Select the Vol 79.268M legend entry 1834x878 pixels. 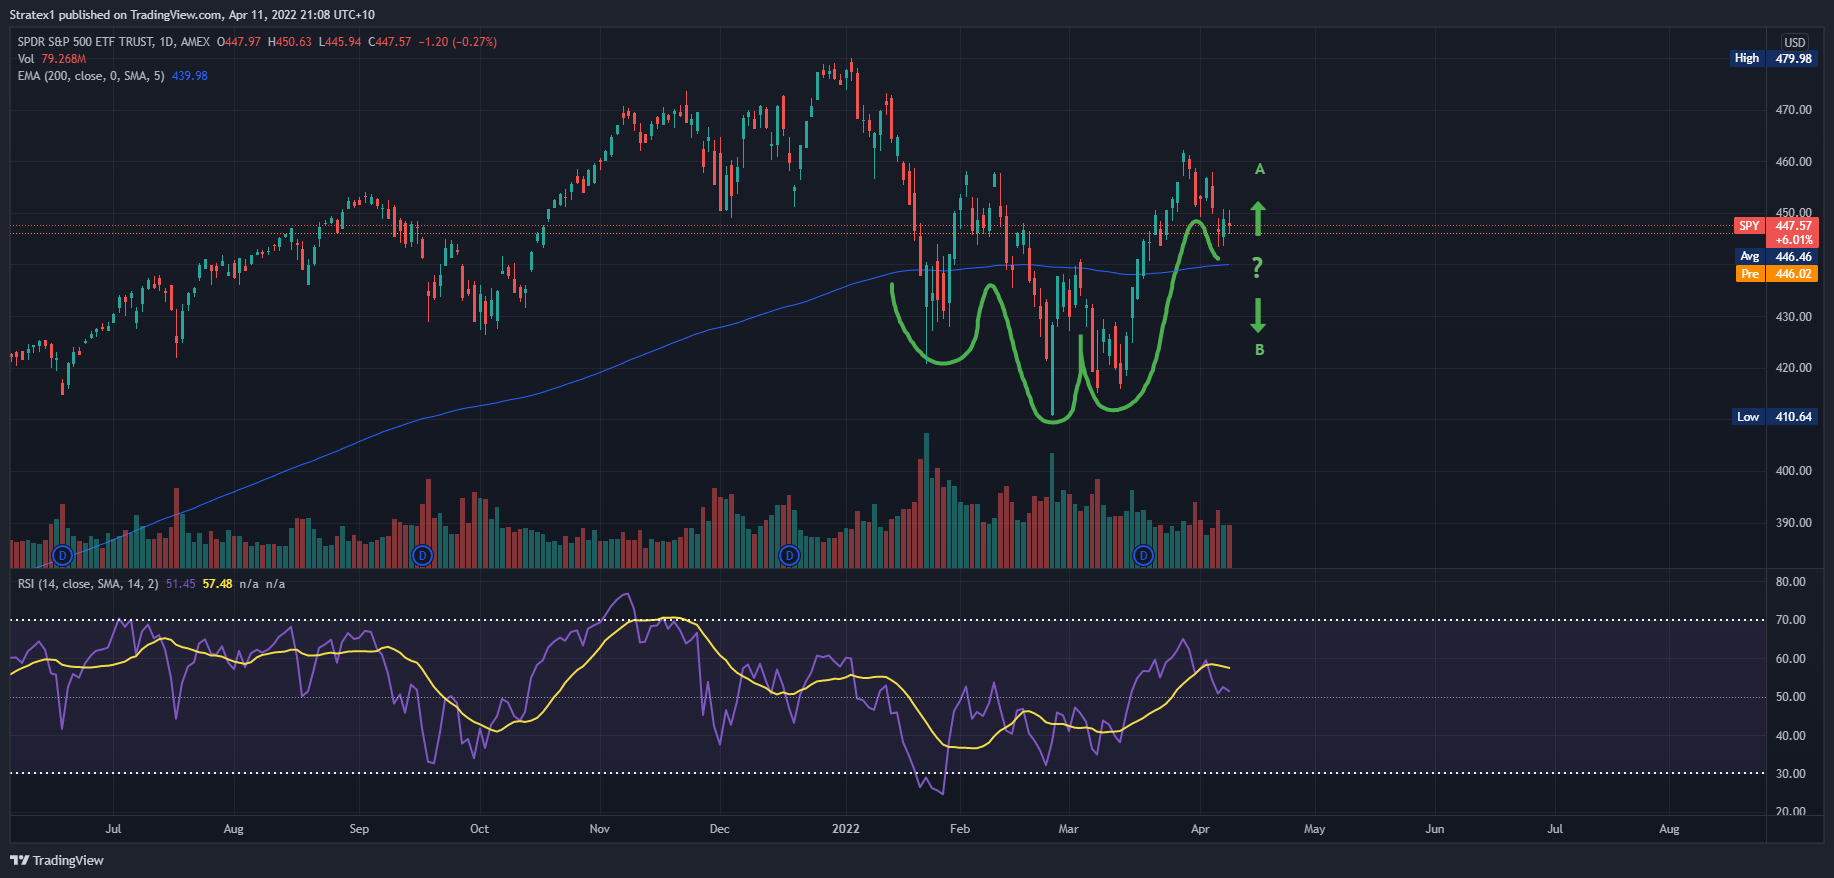coord(52,59)
